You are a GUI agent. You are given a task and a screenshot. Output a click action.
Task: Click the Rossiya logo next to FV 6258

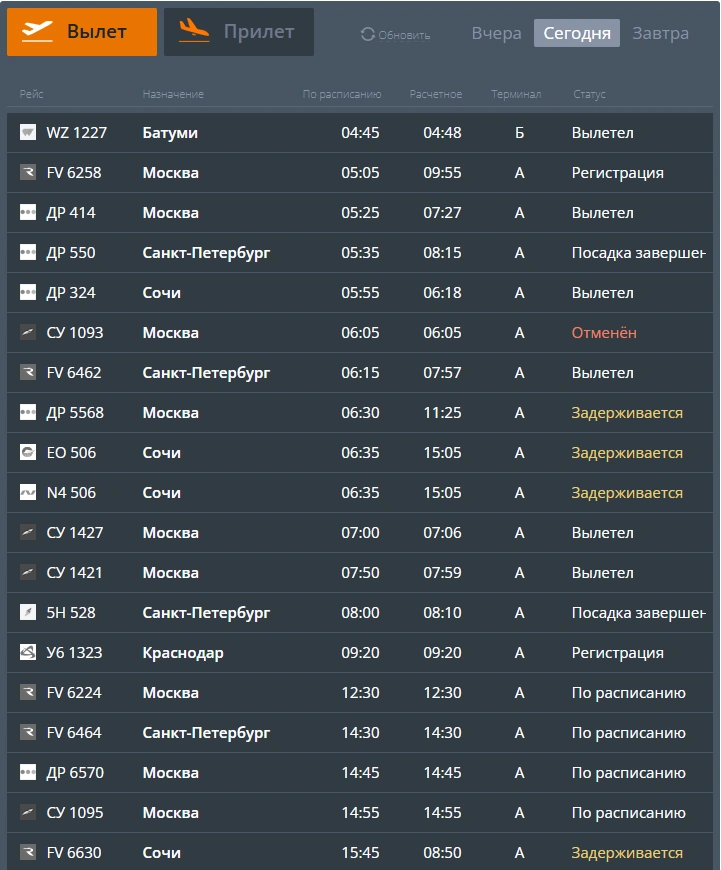pyautogui.click(x=28, y=173)
